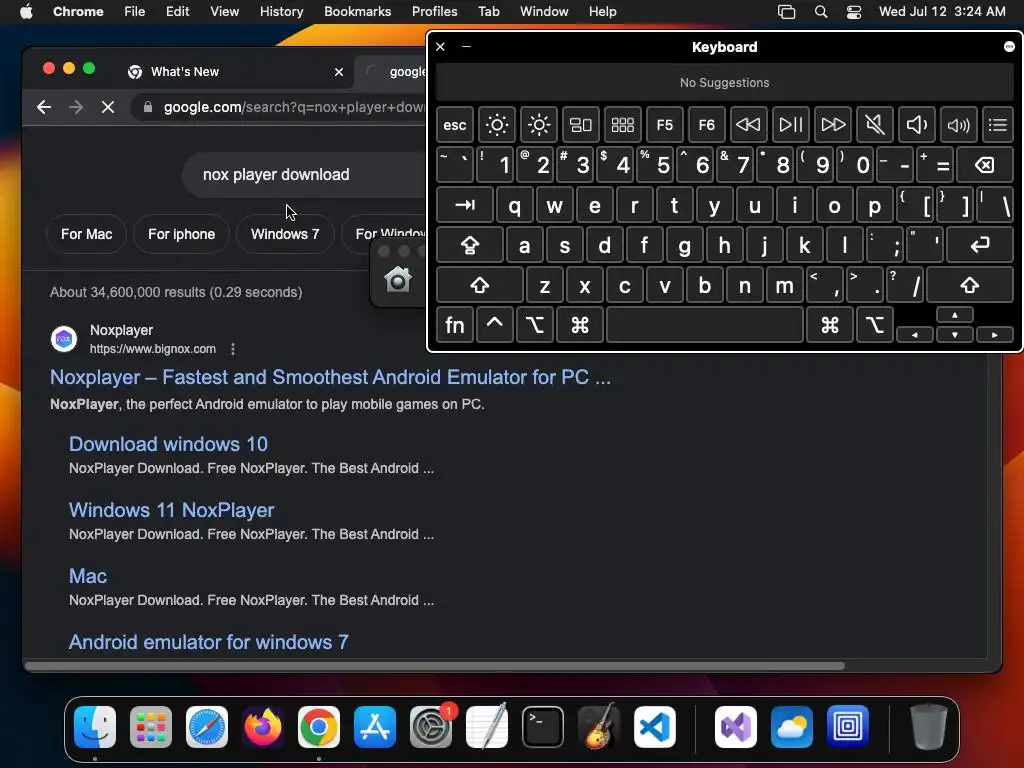The height and width of the screenshot is (768, 1024).
Task: Tap the play/pause media key
Action: point(790,125)
